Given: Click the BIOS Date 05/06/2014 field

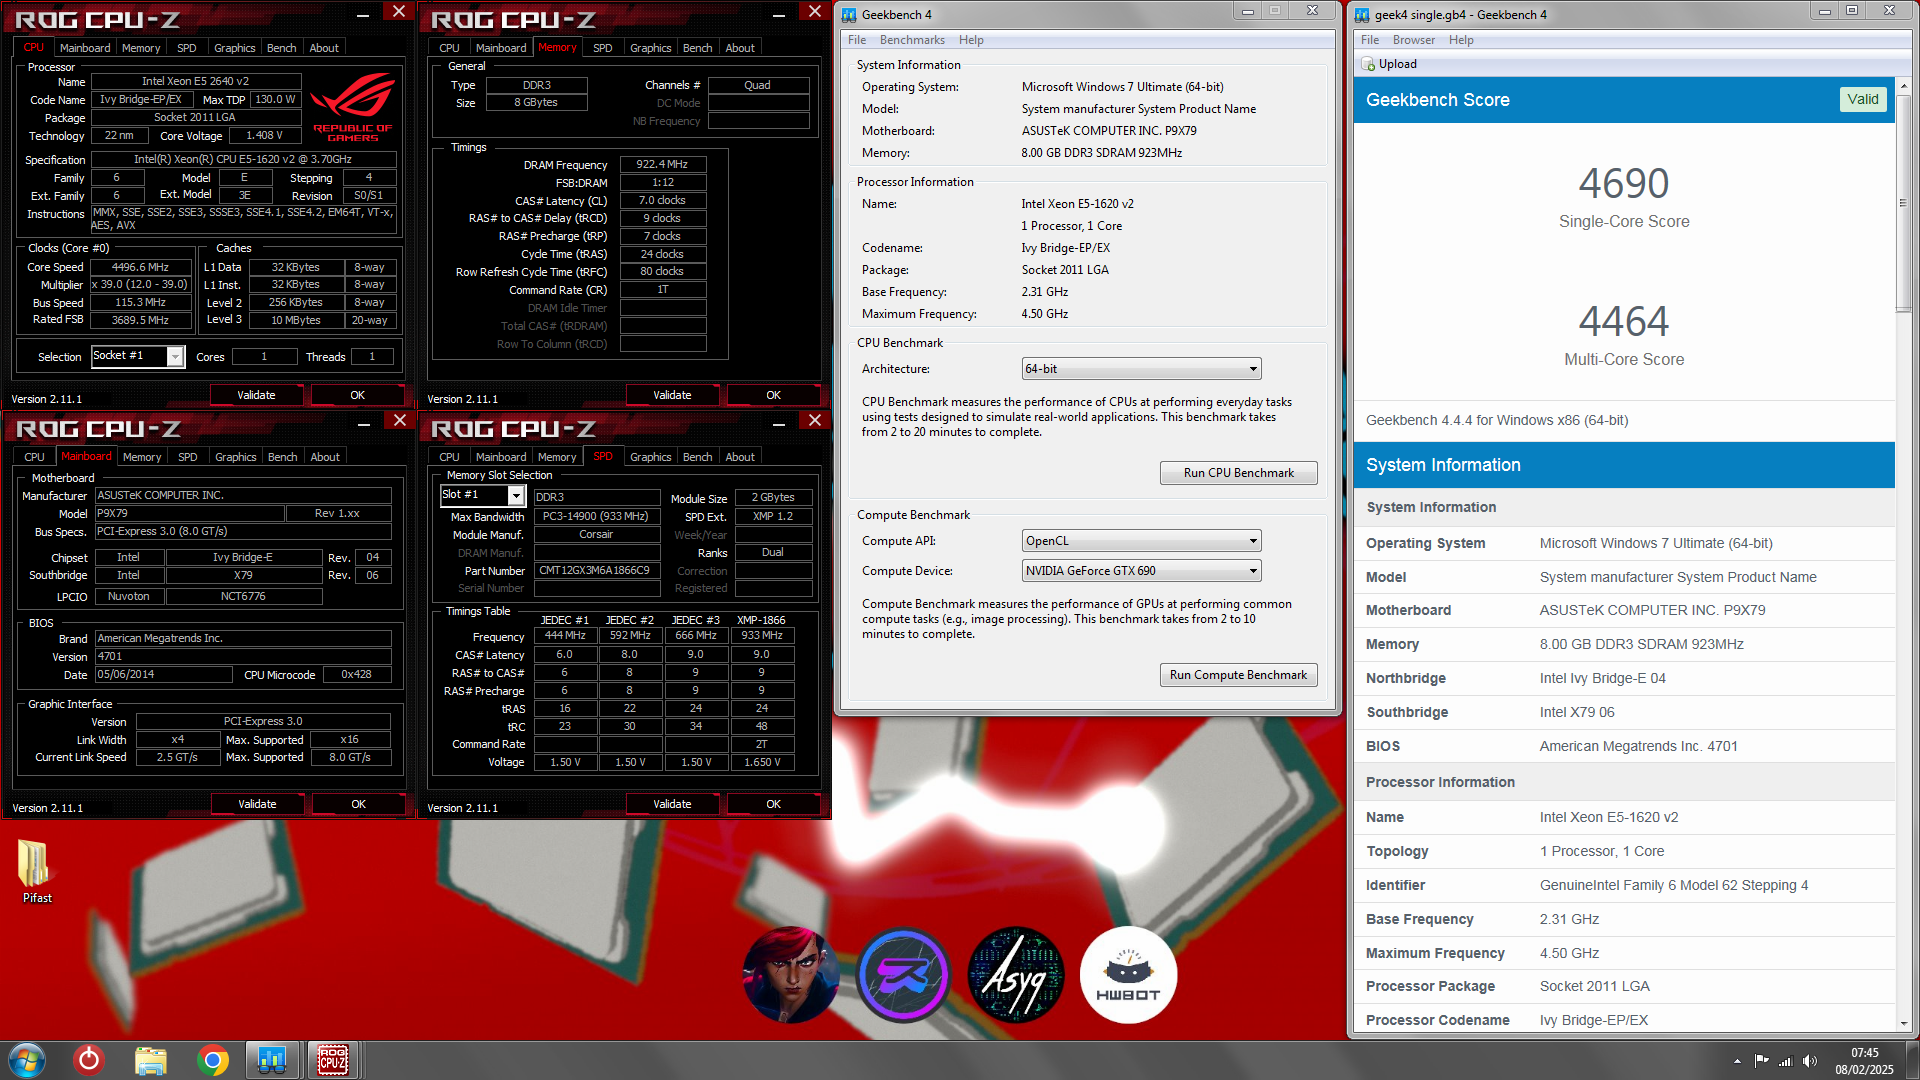Looking at the screenshot, I should point(163,675).
